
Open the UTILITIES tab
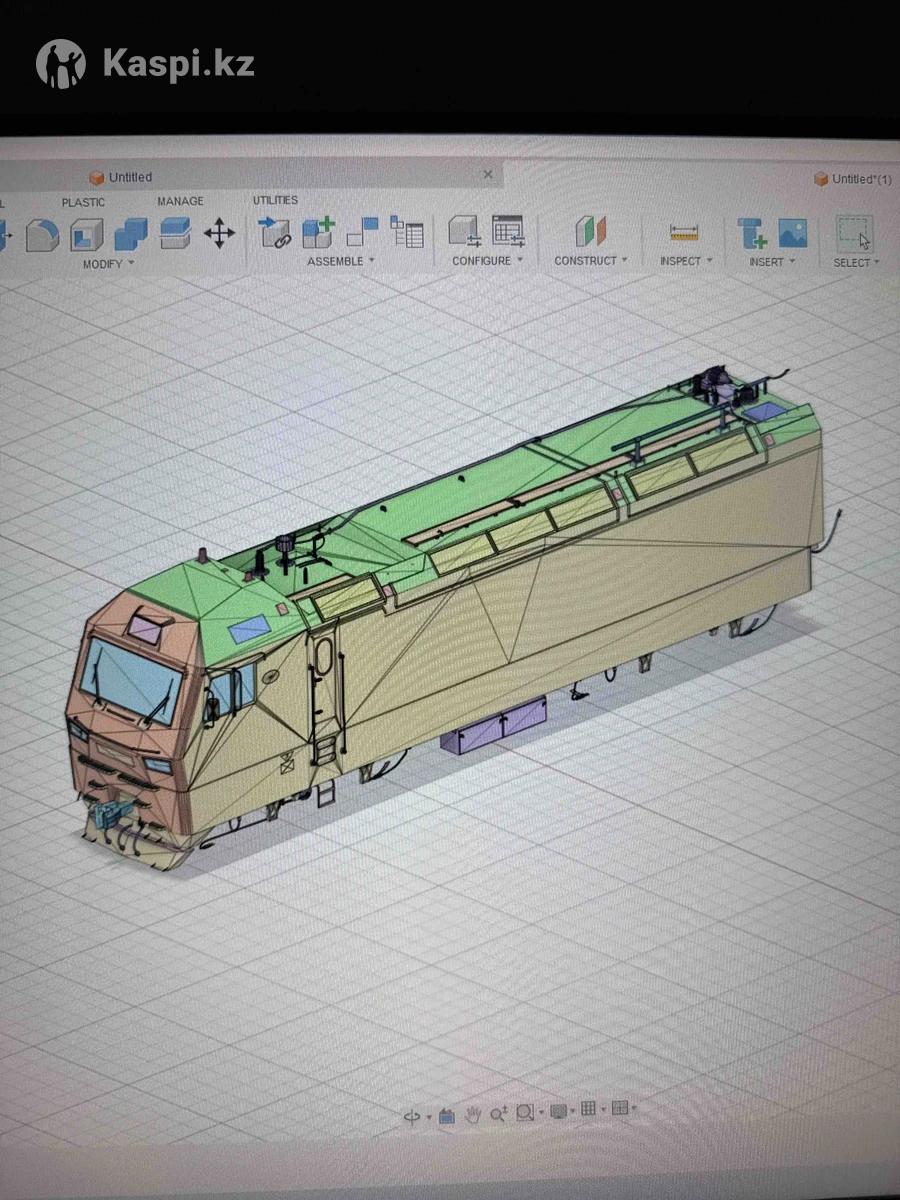click(275, 200)
